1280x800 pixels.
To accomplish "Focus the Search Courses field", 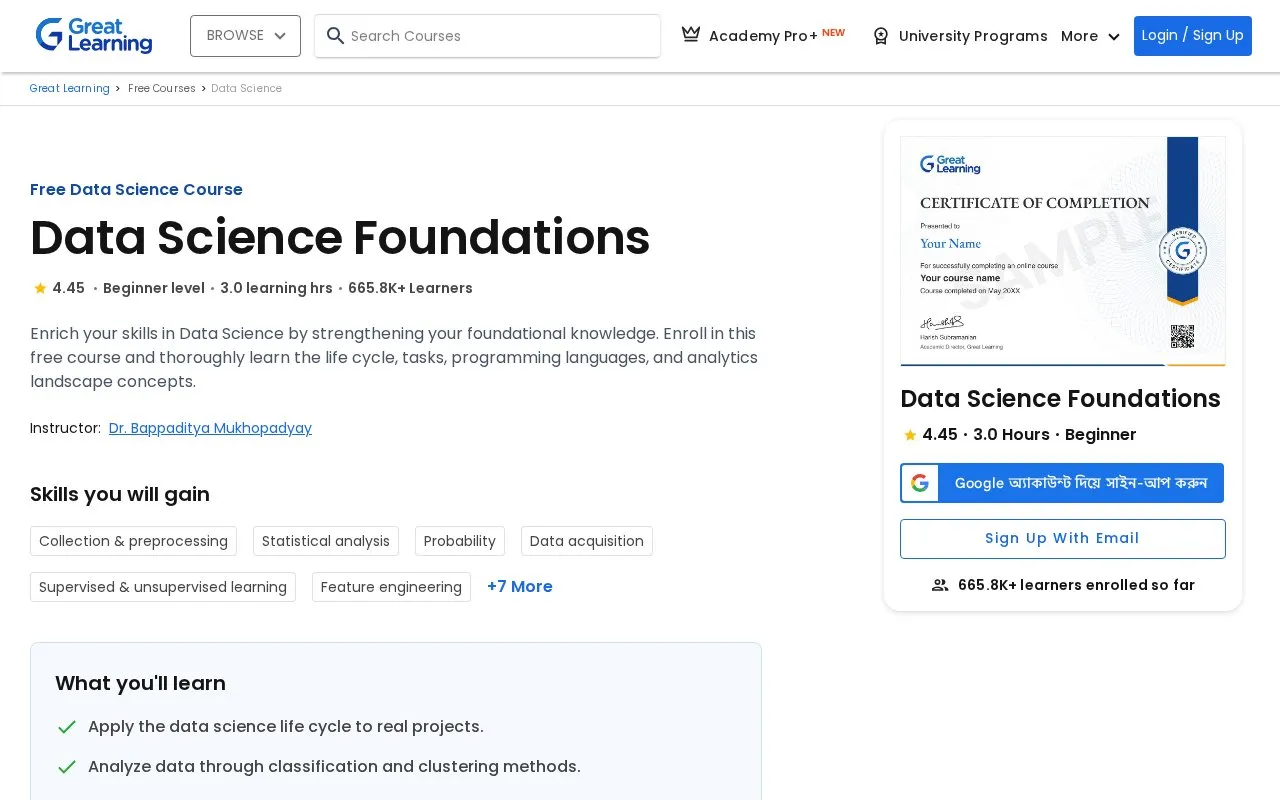I will (487, 36).
